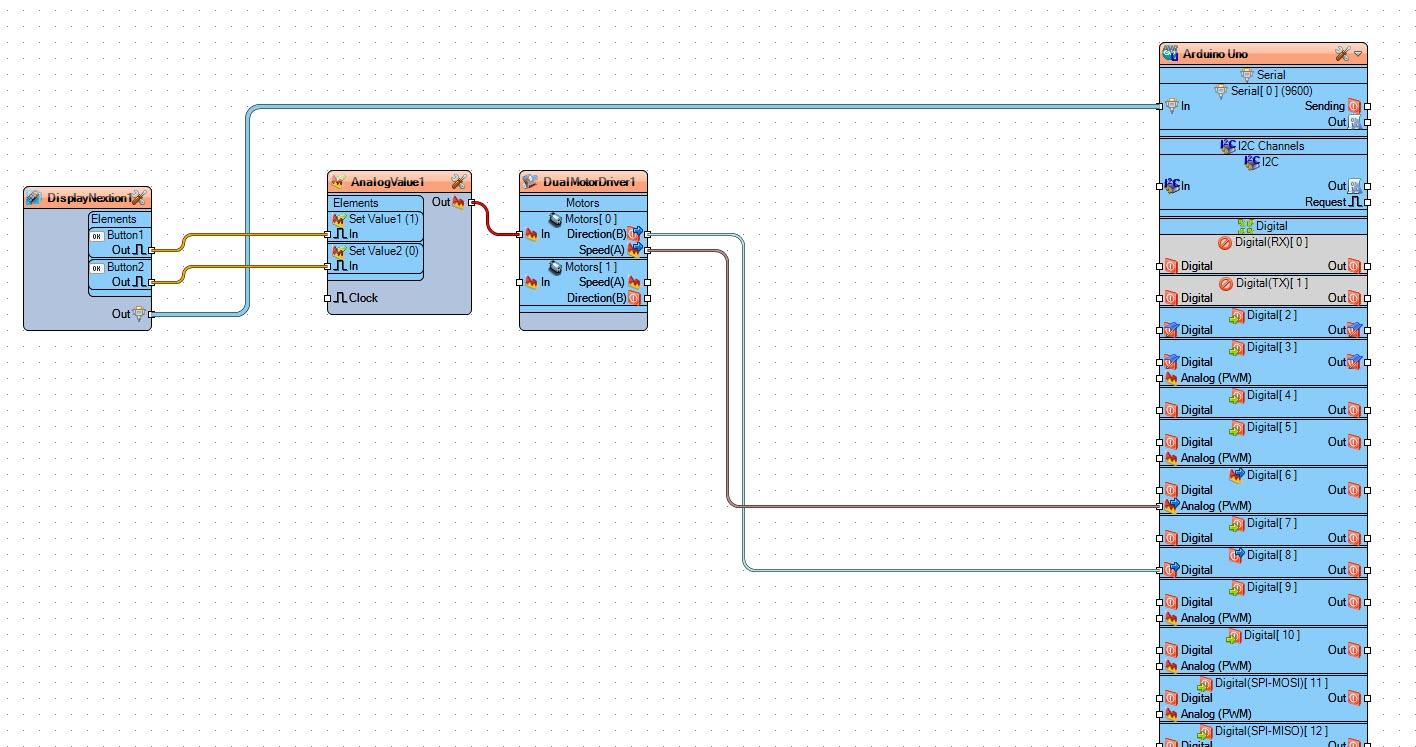Click the Digital[ 6 ] channel icon
This screenshot has height=747, width=1416.
coord(1237,475)
